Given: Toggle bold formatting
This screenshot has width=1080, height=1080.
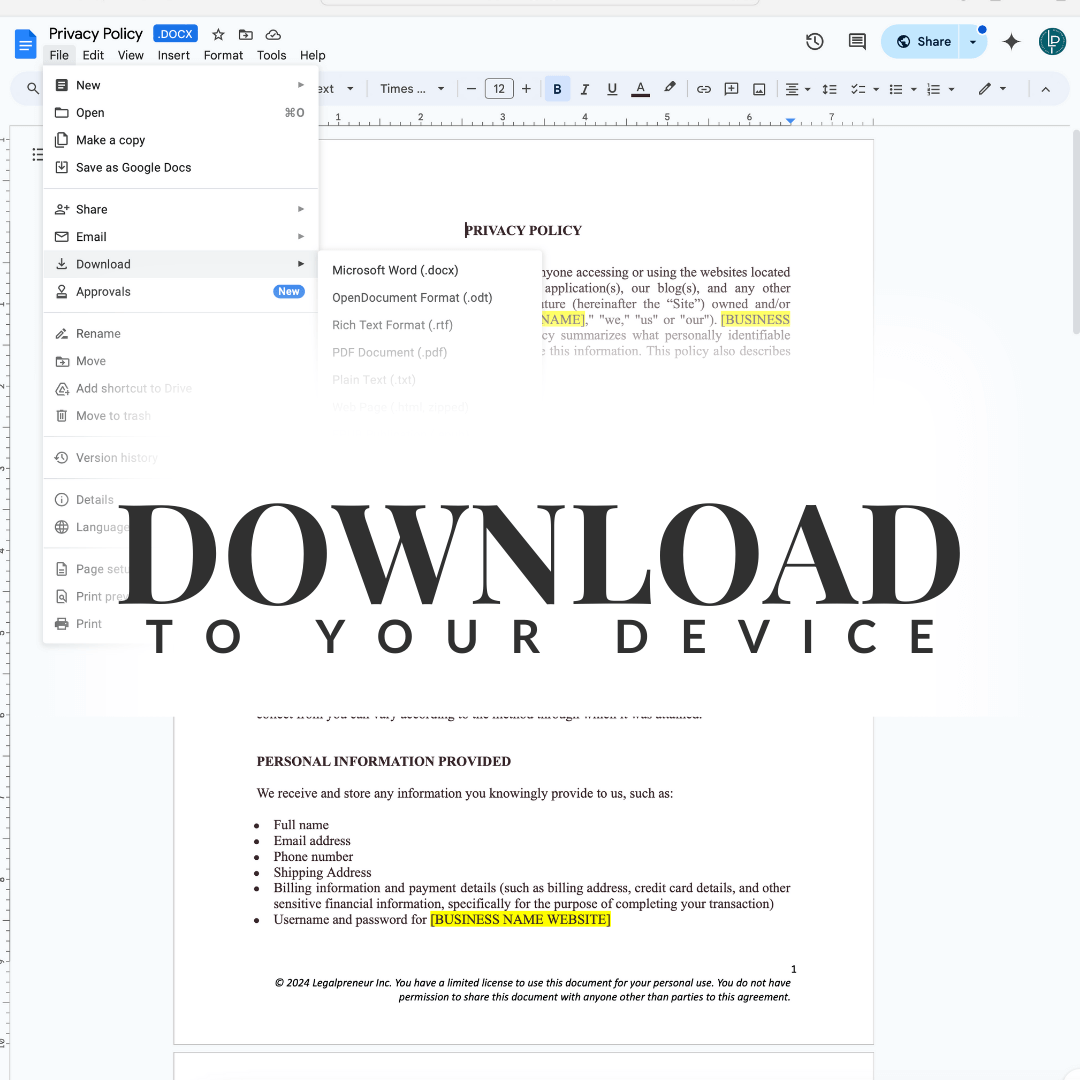Looking at the screenshot, I should 557,89.
